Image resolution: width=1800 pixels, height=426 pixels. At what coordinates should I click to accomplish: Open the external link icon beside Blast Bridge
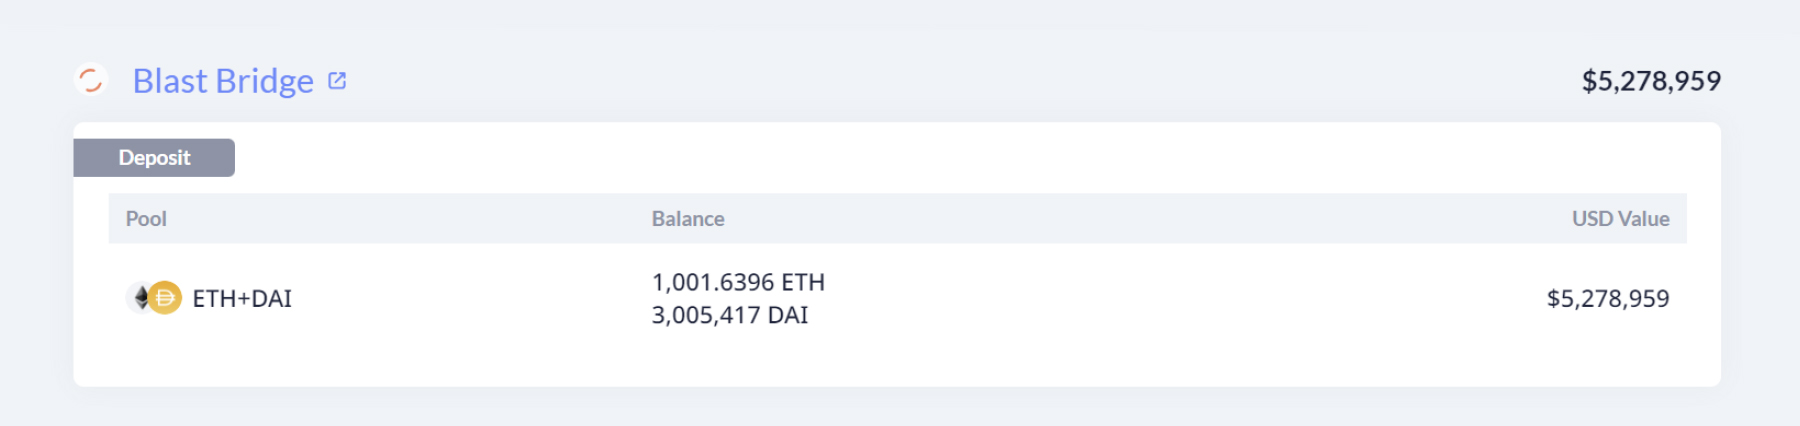[337, 81]
